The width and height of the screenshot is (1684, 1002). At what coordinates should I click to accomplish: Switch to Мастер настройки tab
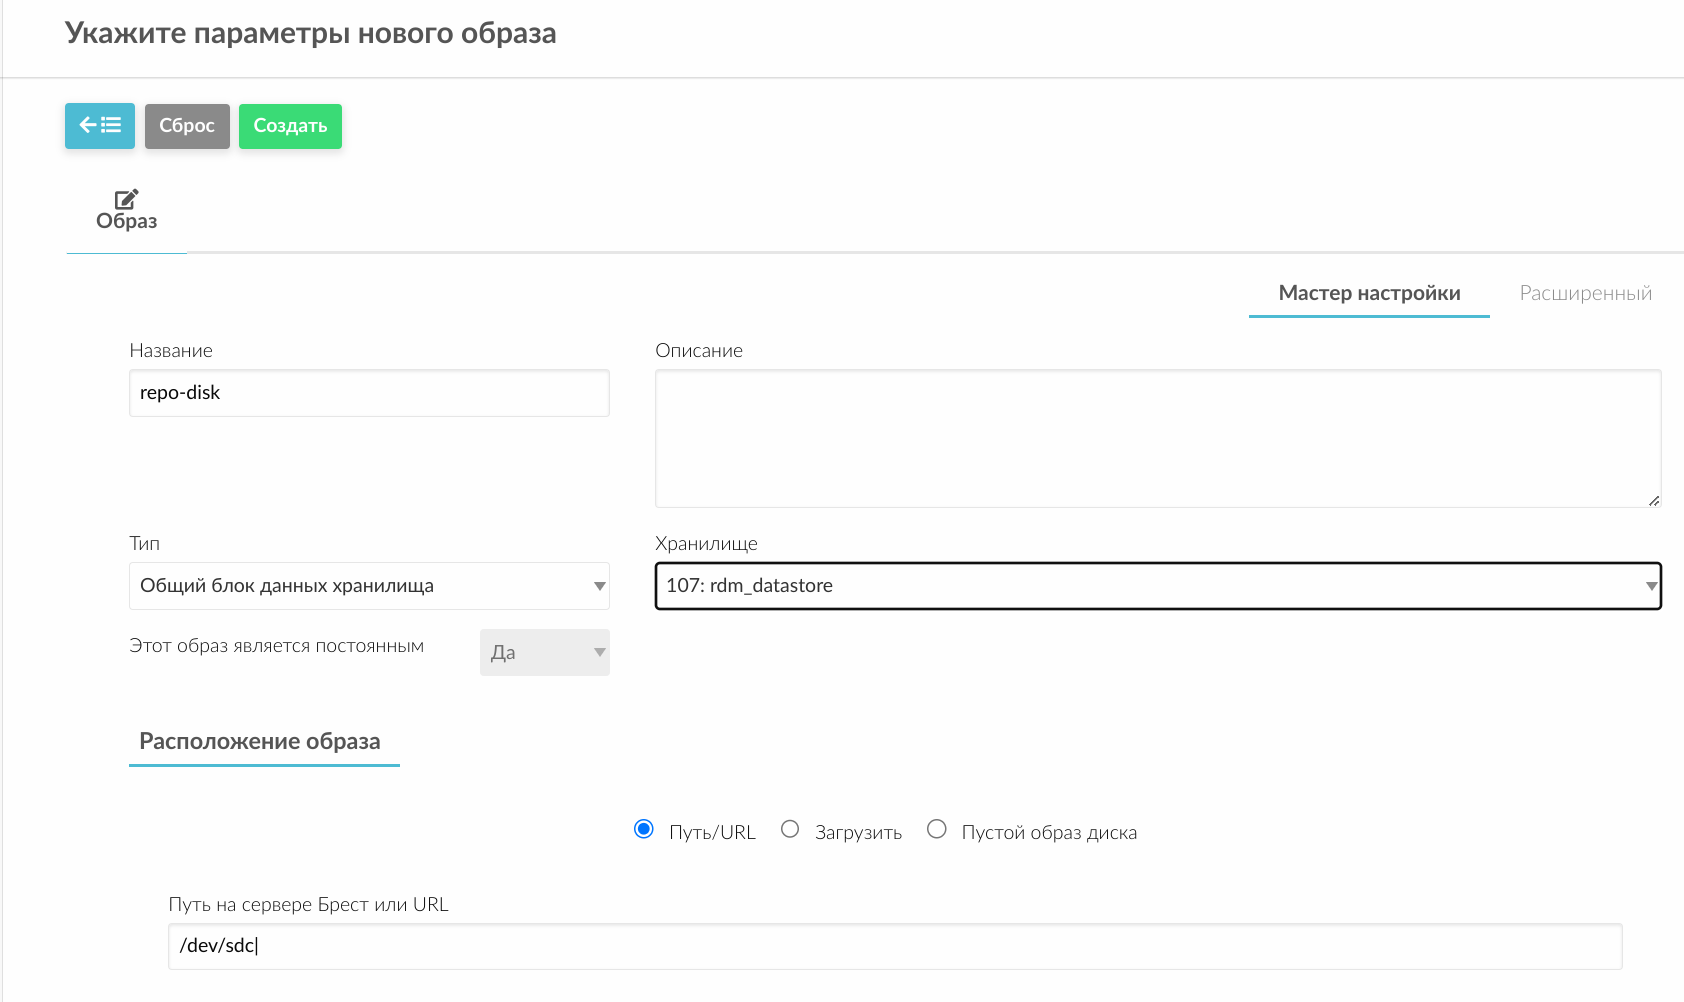click(x=1368, y=293)
